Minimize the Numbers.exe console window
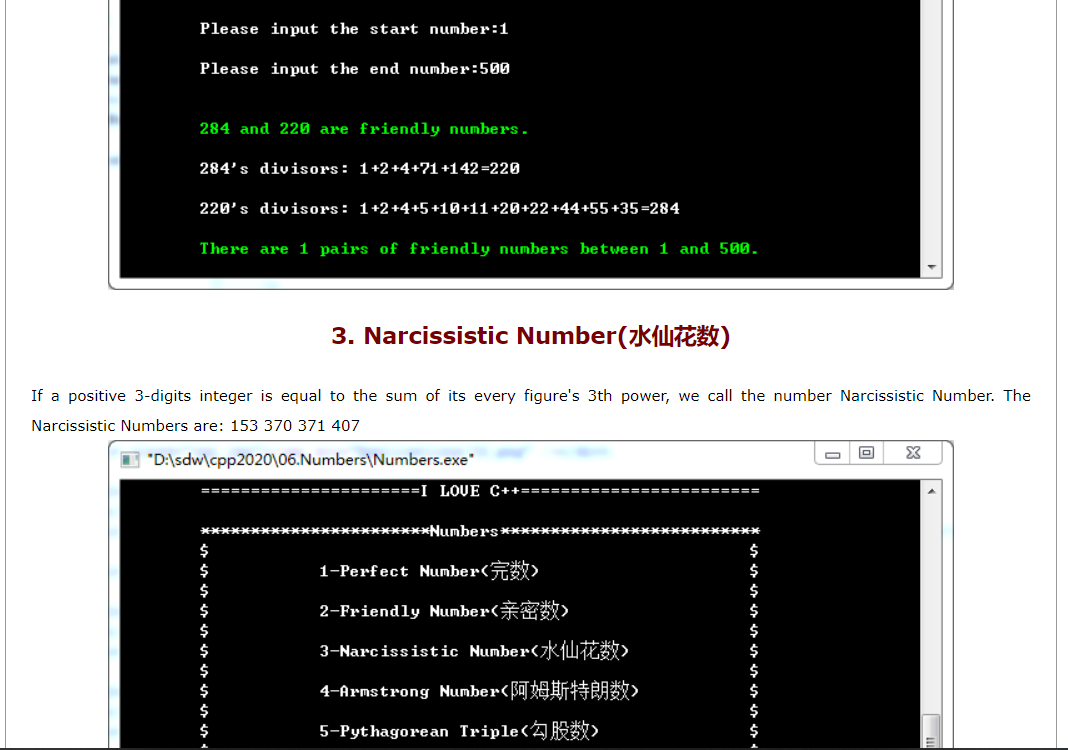 tap(832, 453)
